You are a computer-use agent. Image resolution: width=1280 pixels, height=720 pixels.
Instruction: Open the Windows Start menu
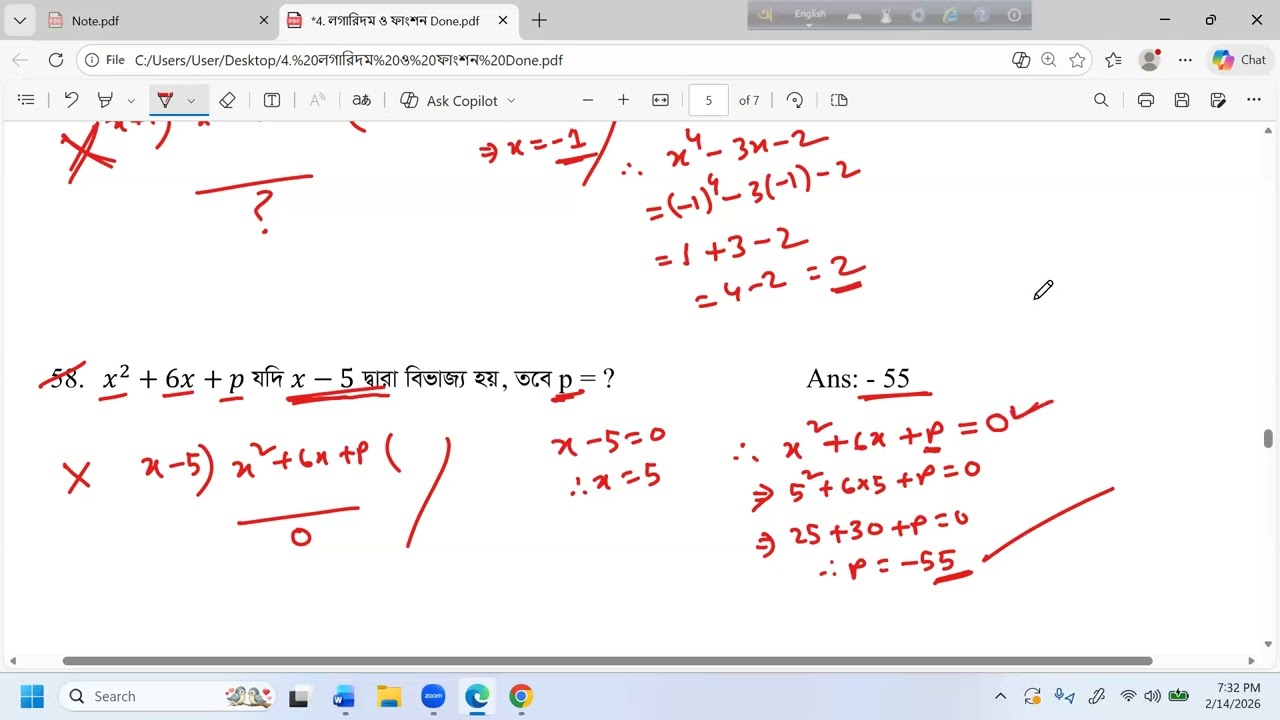click(x=32, y=696)
